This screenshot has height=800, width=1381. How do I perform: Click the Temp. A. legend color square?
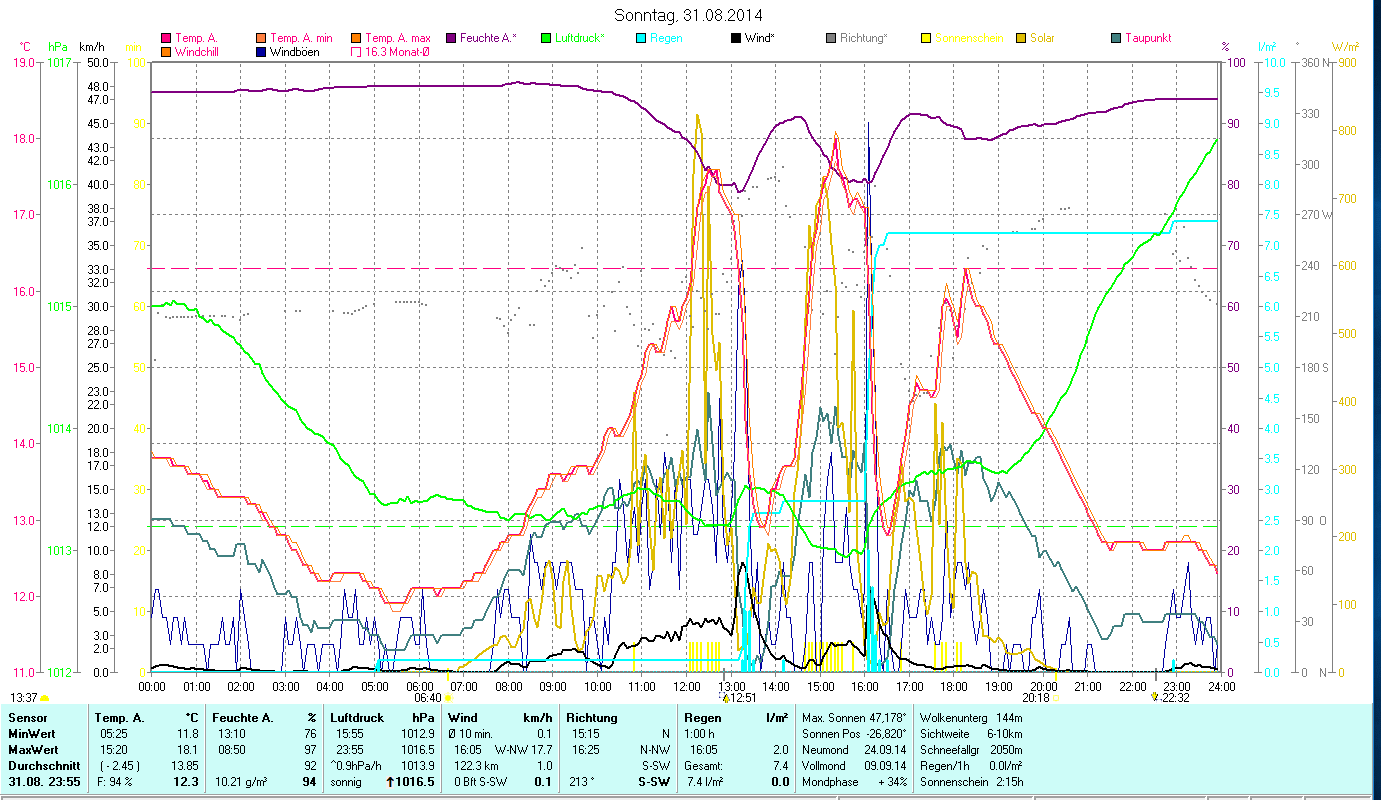pyautogui.click(x=165, y=38)
